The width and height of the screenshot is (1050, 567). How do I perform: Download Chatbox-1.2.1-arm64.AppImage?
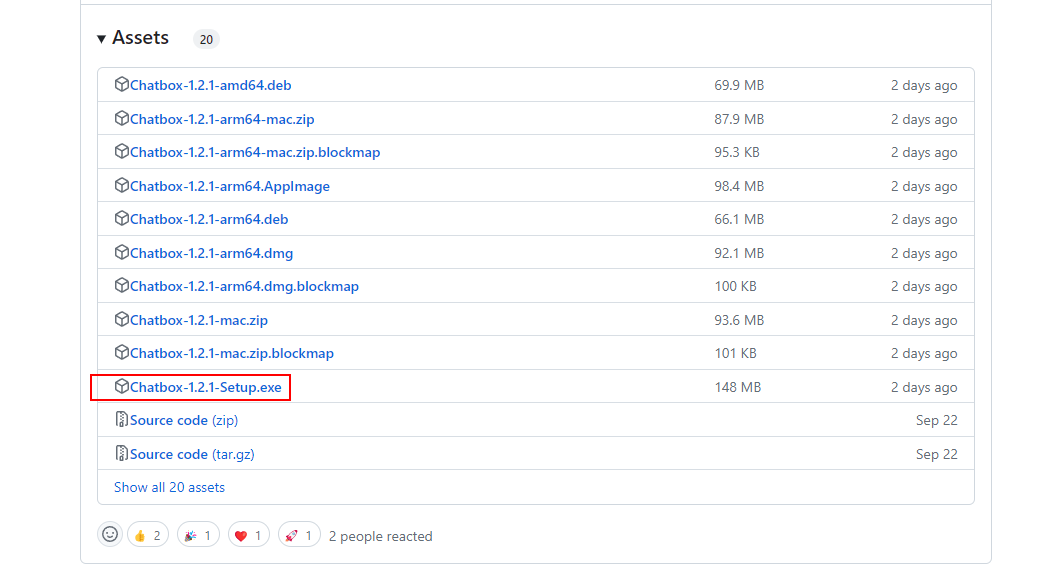pyautogui.click(x=230, y=186)
